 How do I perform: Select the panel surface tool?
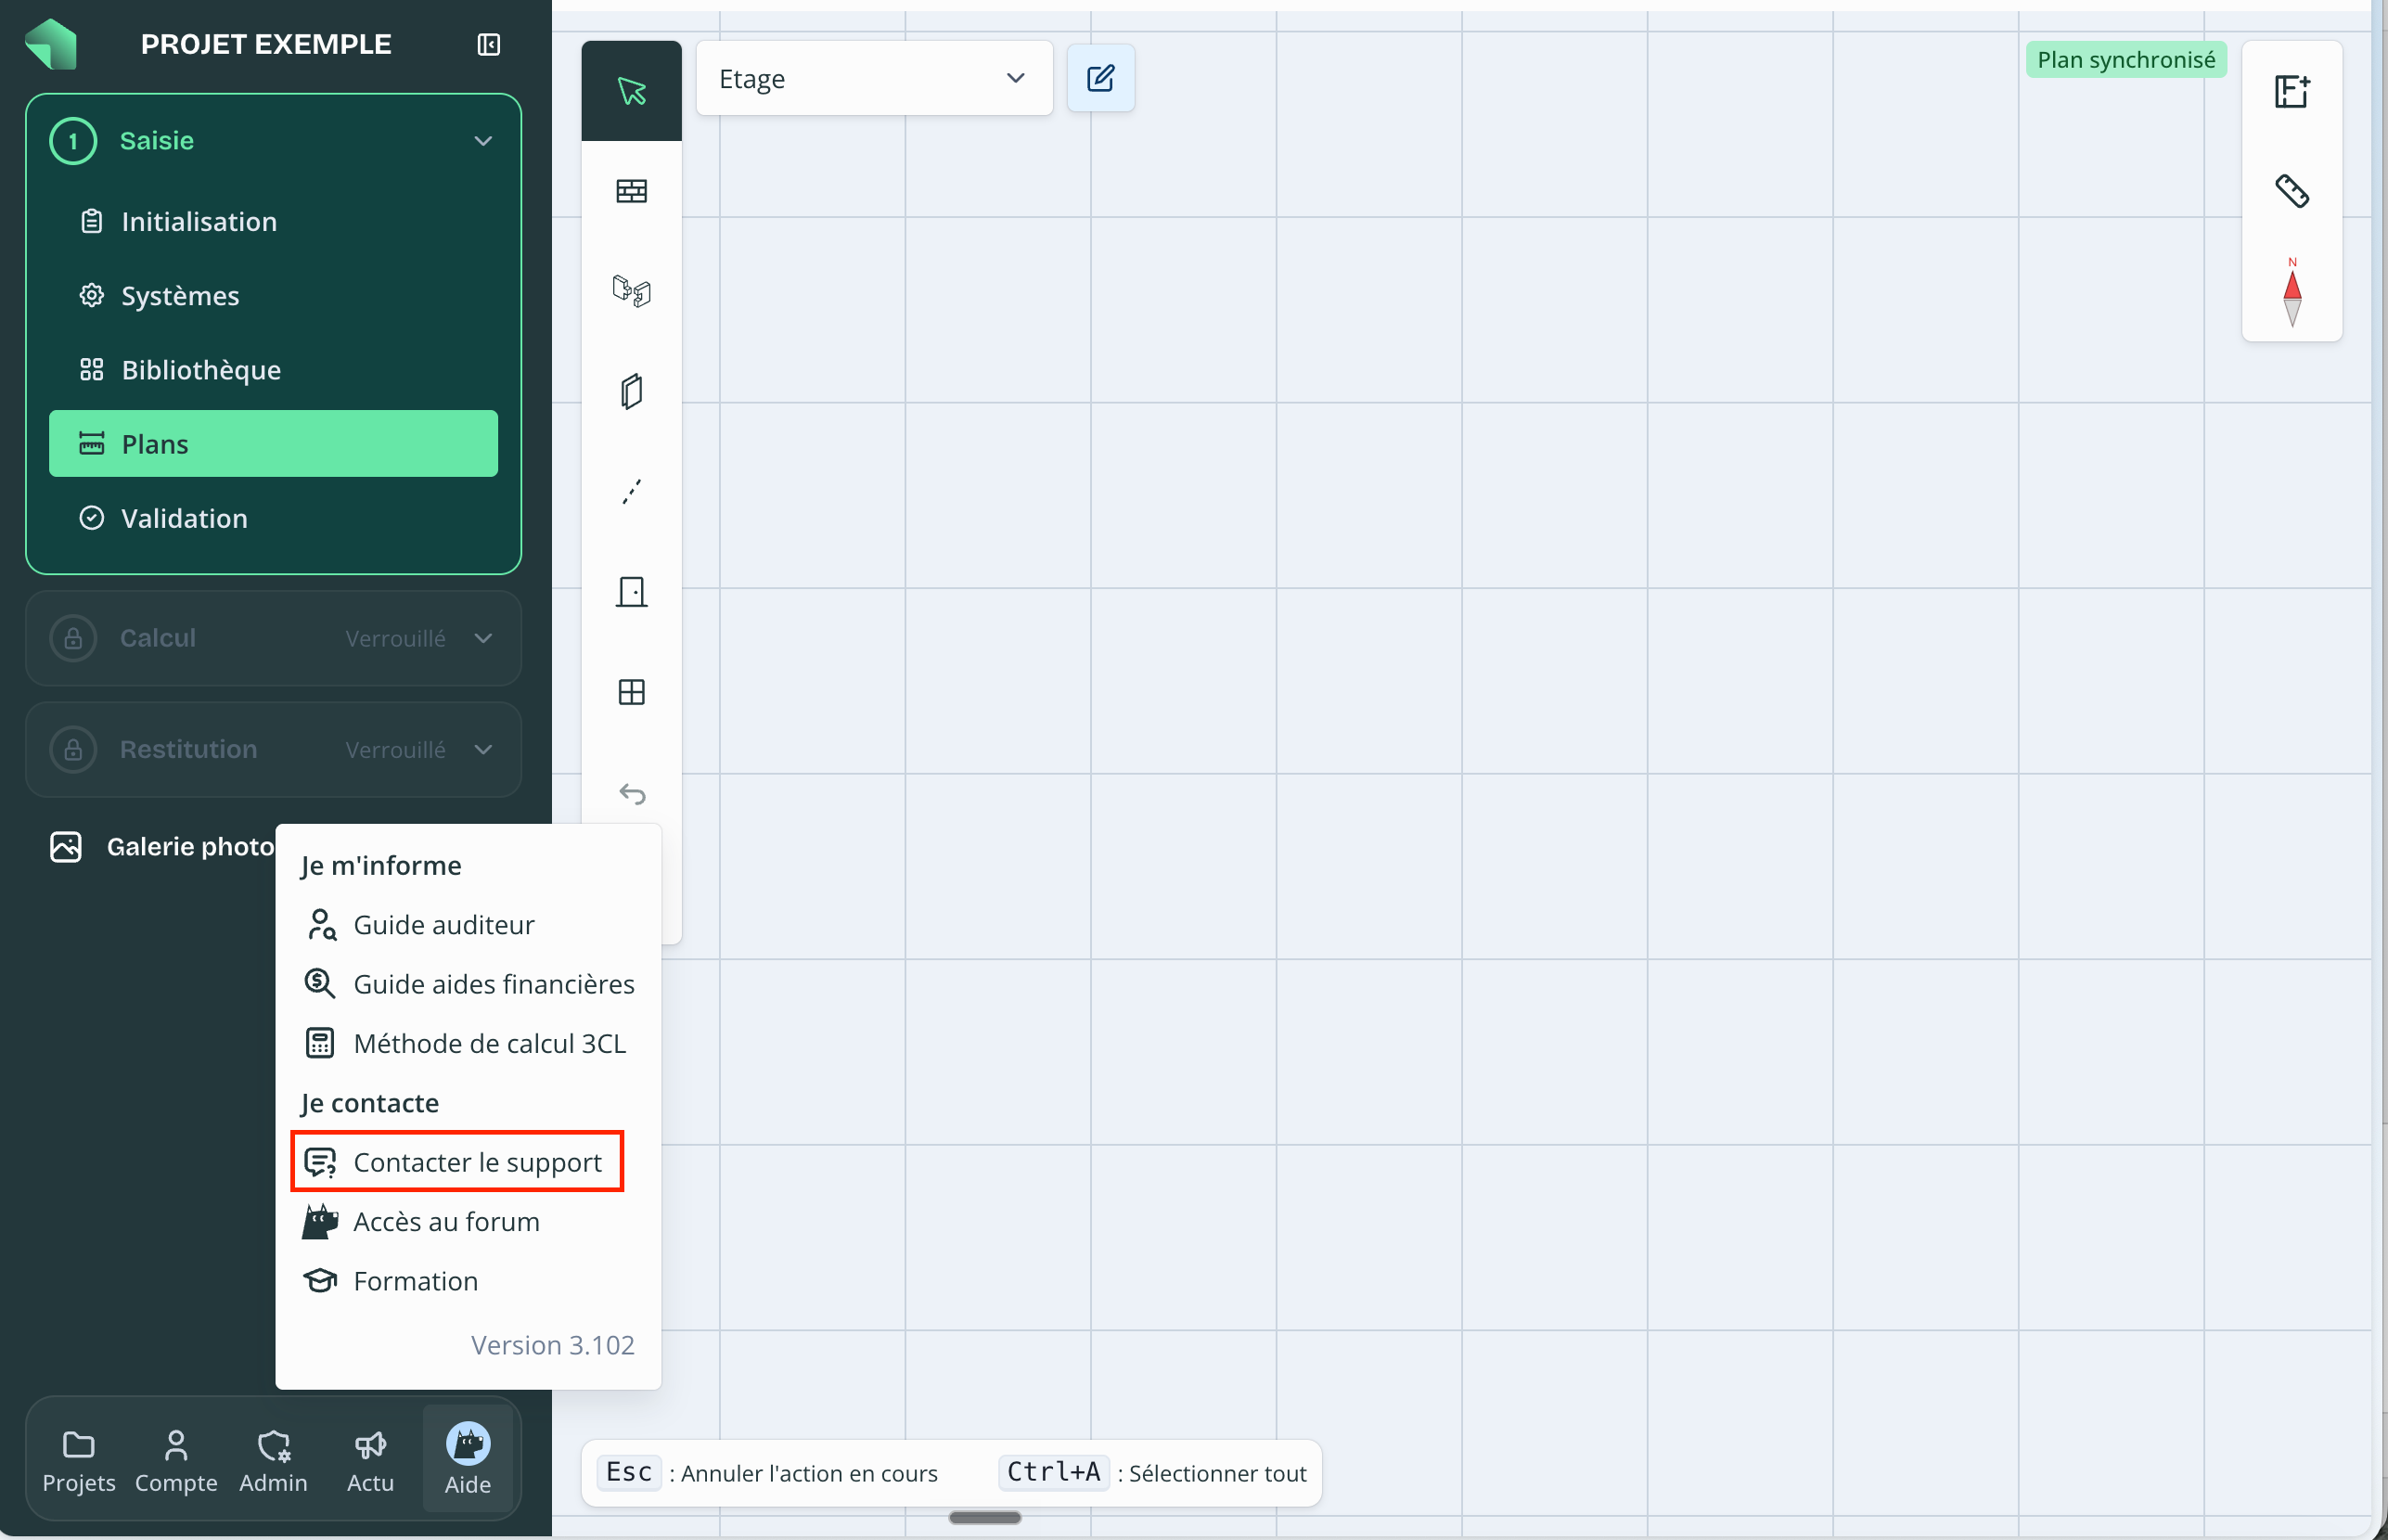[631, 391]
